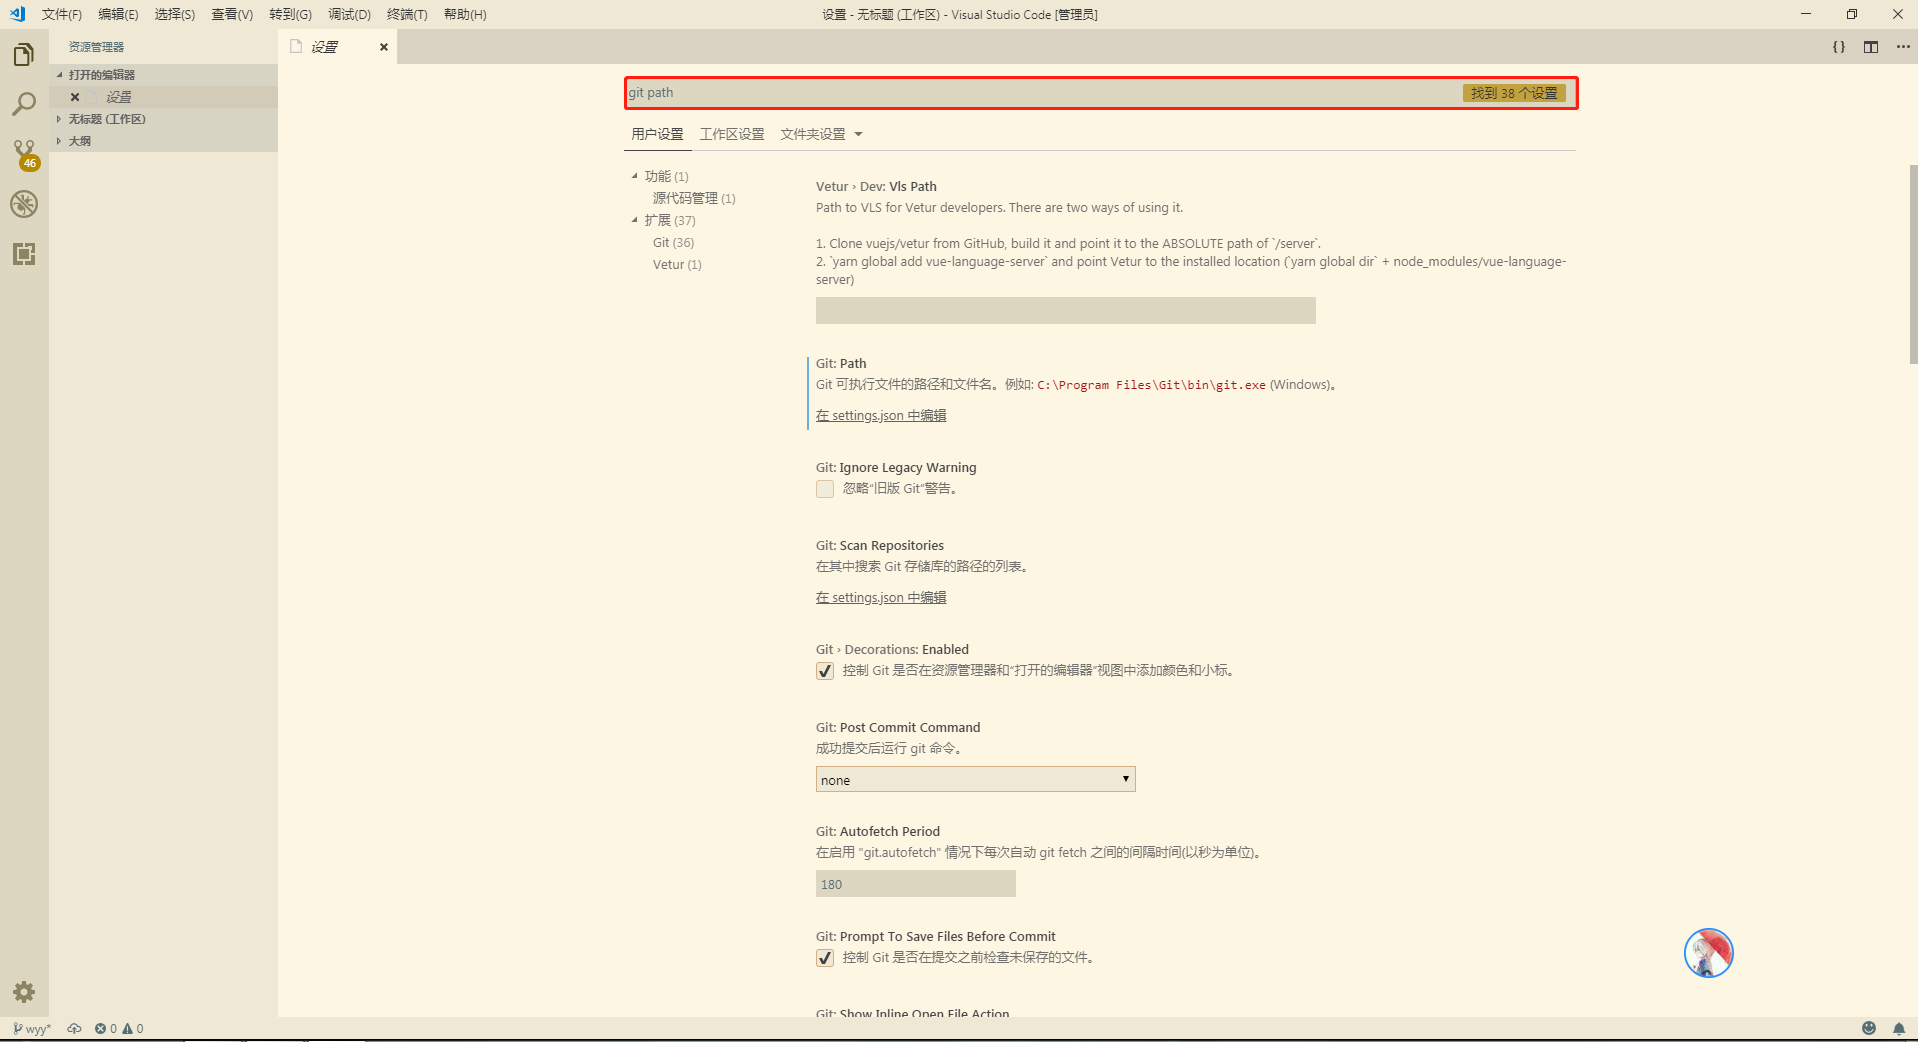Open notifications with the bell icon
Screen dimensions: 1918x1042
pos(1898,1028)
